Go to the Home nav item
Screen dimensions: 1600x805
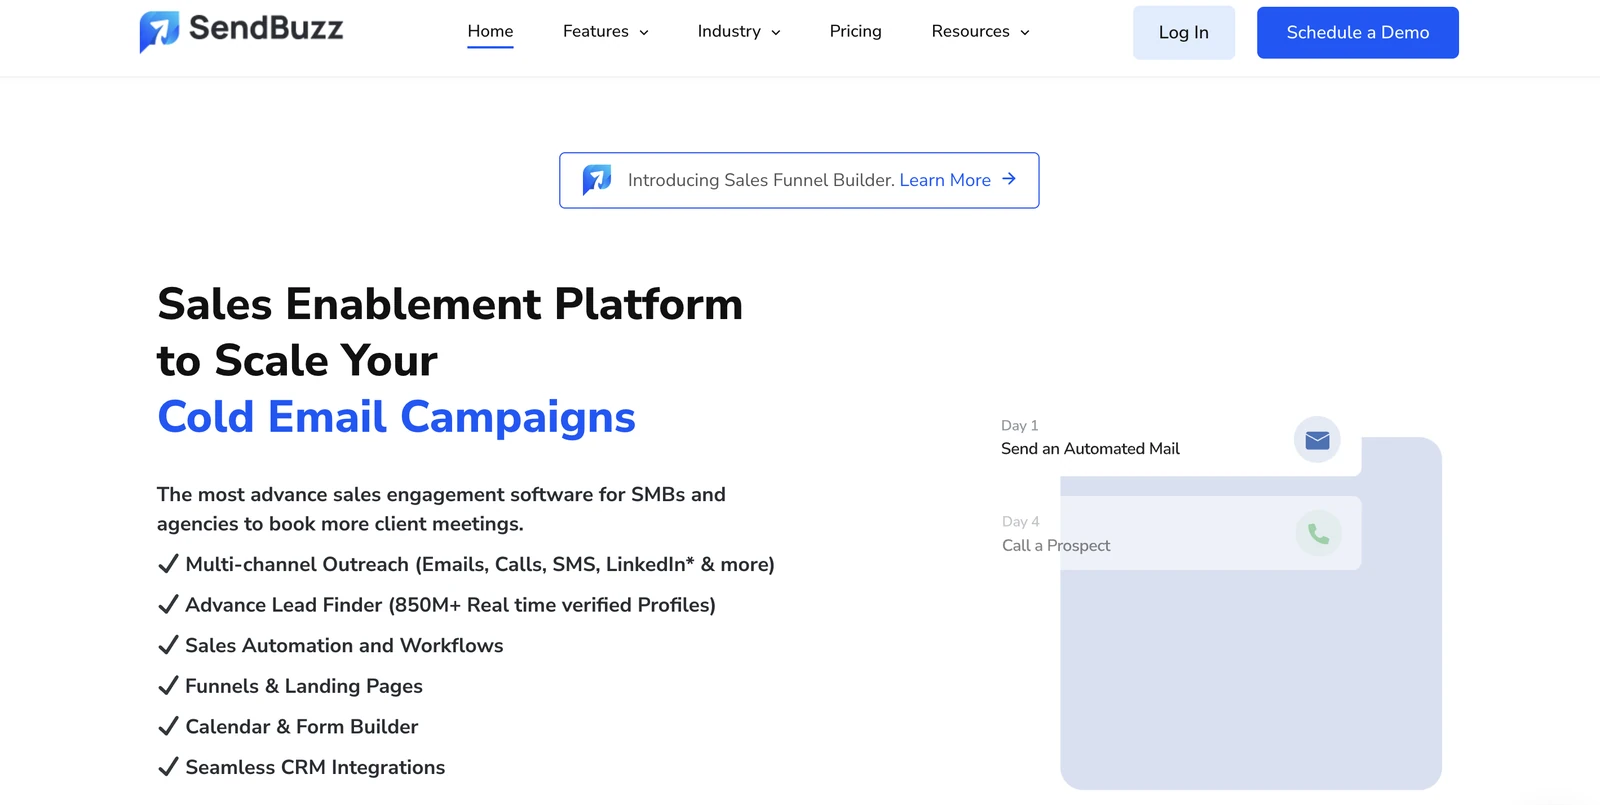tap(490, 31)
